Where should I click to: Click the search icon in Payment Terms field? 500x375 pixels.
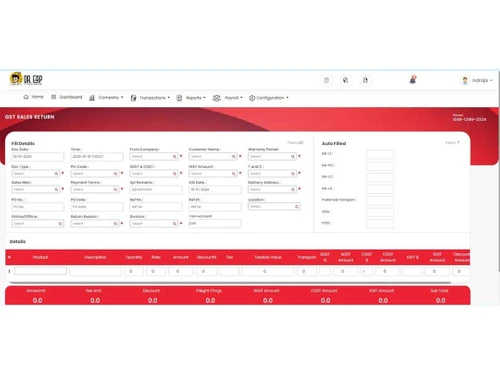(115, 189)
